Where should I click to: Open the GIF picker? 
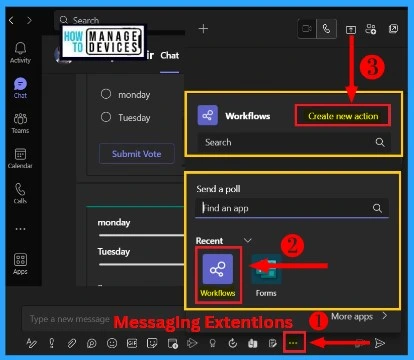pyautogui.click(x=132, y=343)
